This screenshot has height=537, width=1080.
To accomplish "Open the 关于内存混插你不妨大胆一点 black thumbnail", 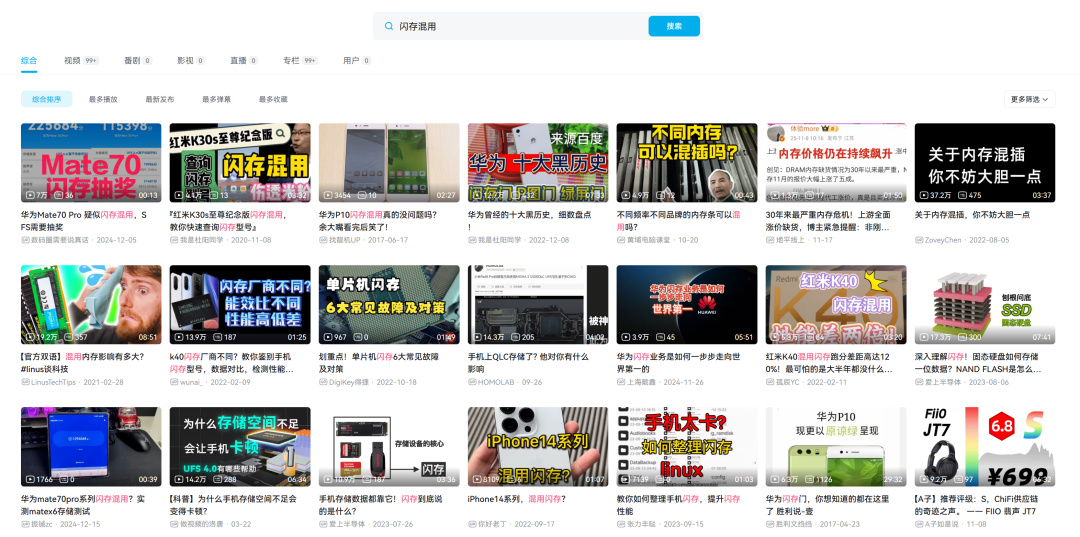I will coord(985,162).
